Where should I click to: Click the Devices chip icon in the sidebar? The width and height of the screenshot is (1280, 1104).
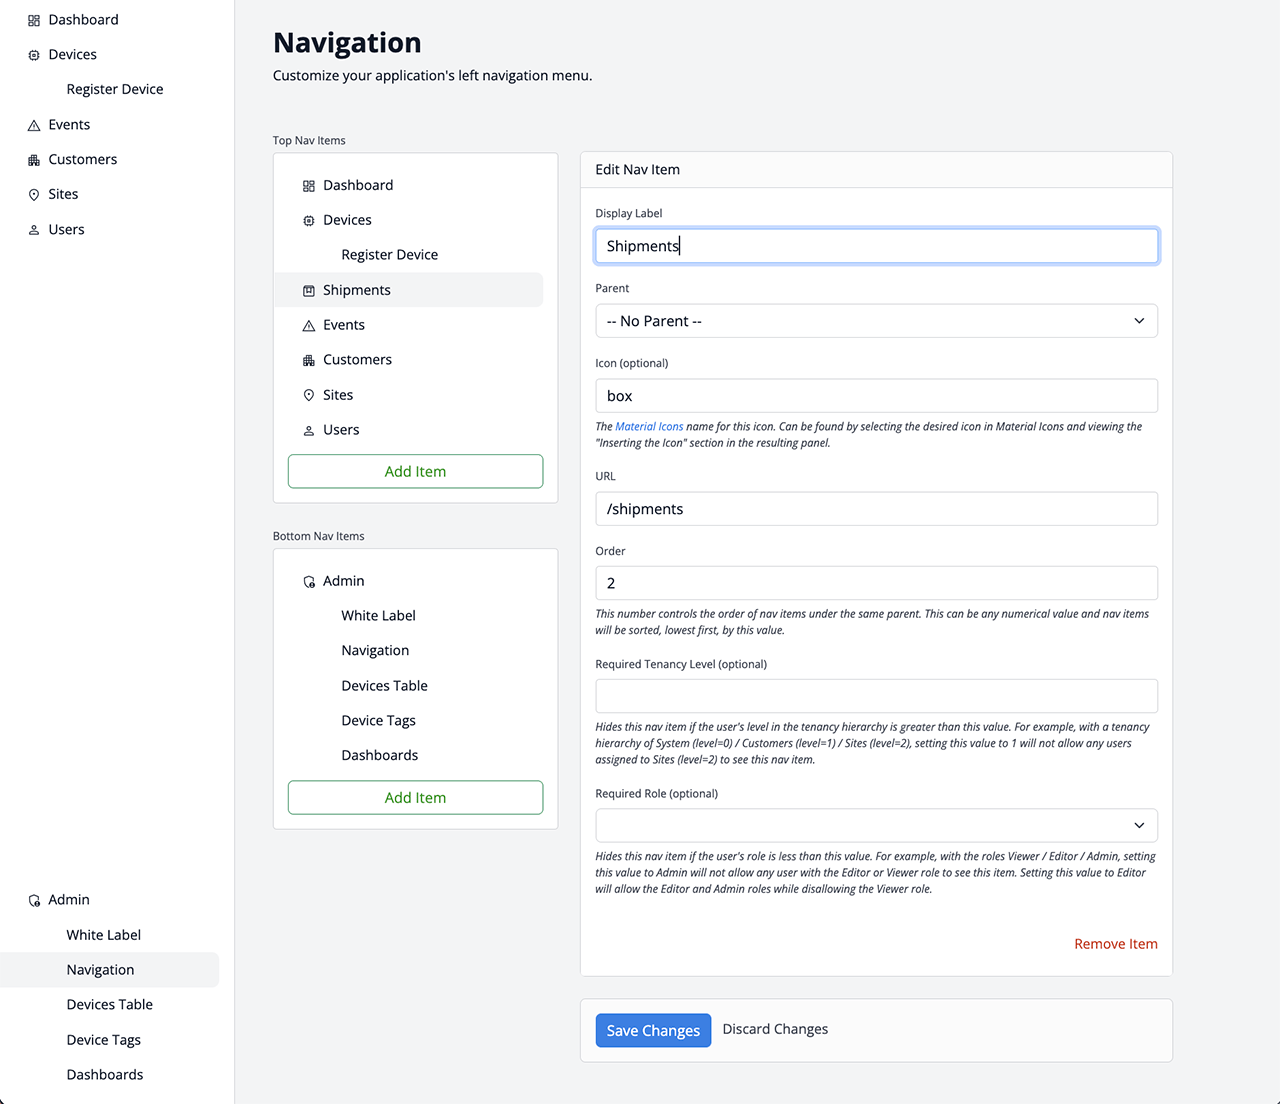34,55
